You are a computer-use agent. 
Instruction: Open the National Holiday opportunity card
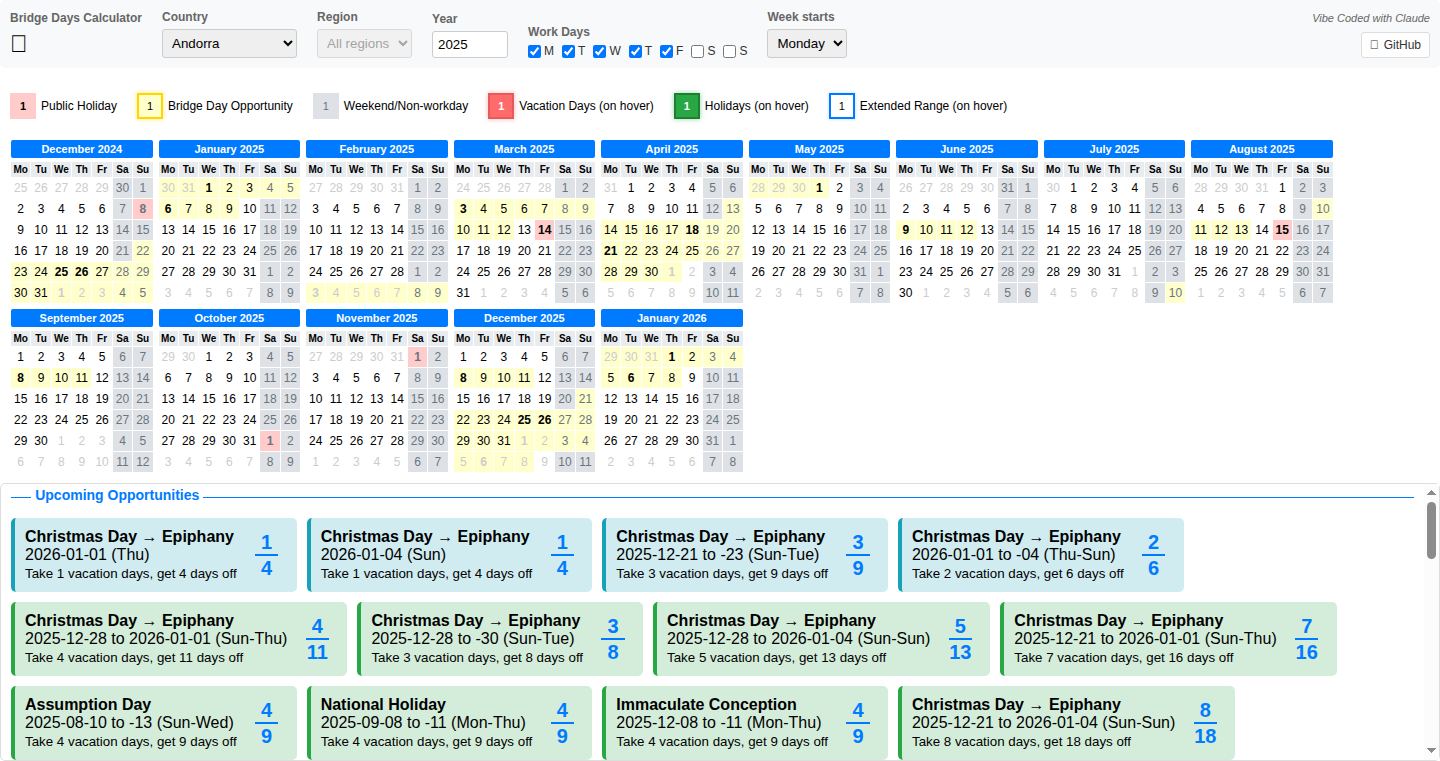coord(449,723)
